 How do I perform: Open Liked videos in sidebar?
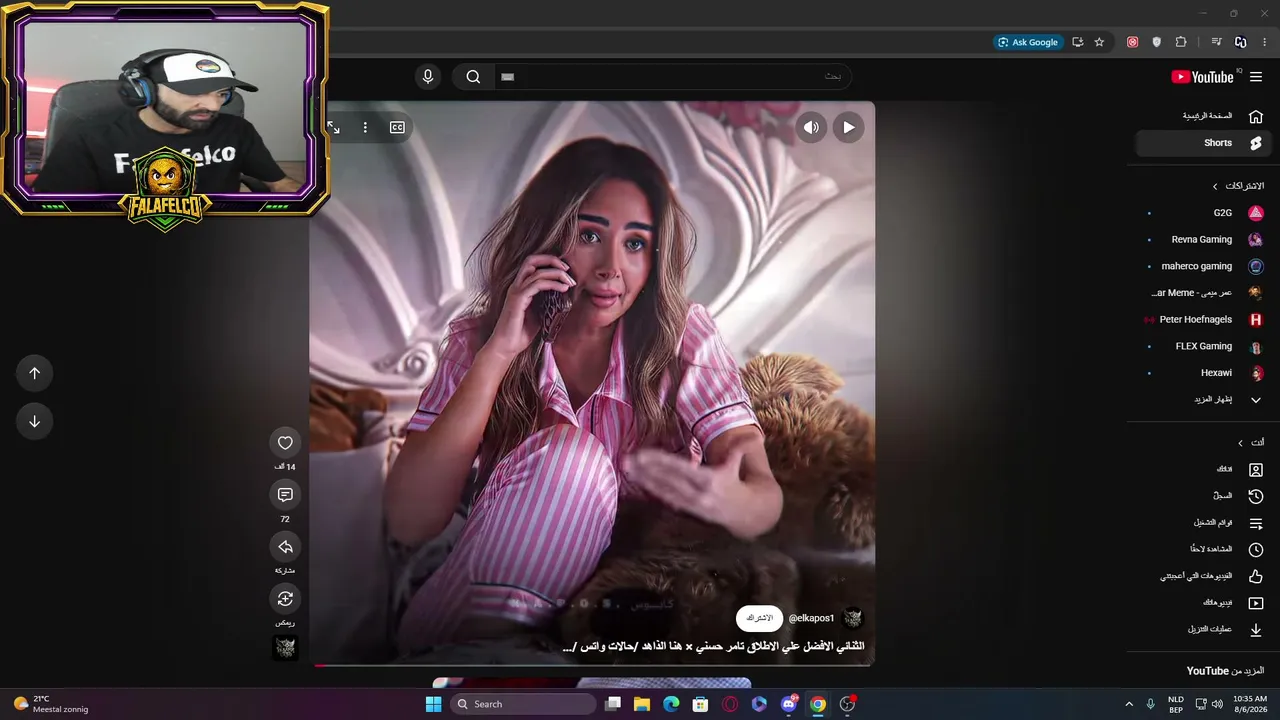click(x=1203, y=576)
